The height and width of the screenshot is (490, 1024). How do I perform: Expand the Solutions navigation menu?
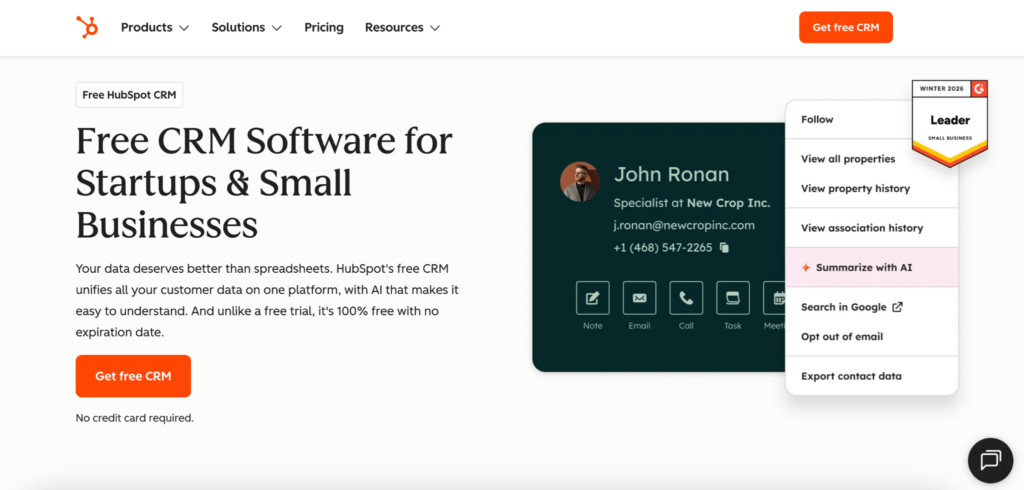pos(247,27)
